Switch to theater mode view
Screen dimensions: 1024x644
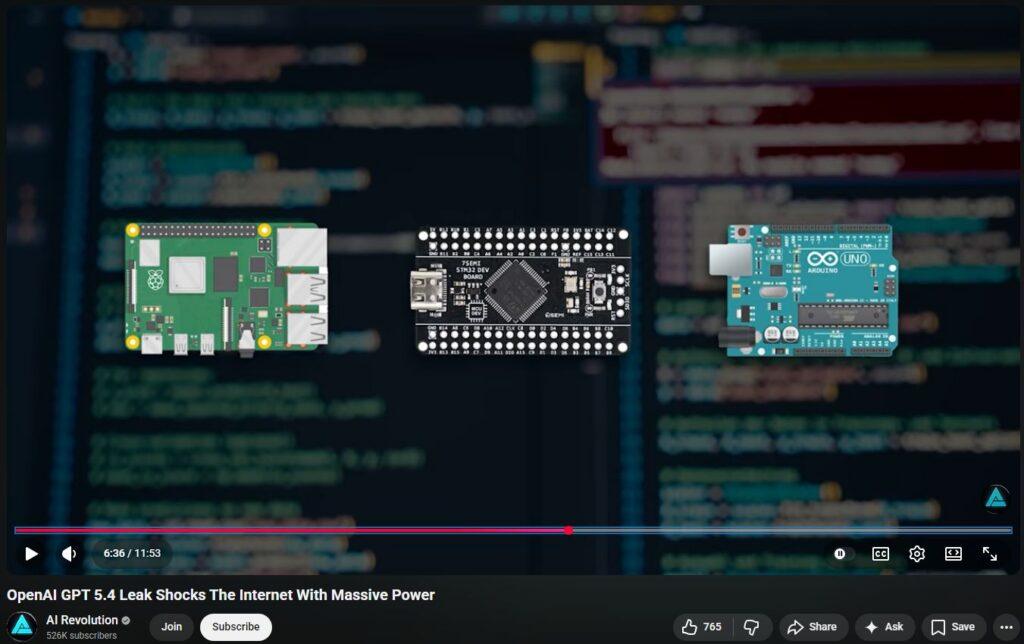coord(953,553)
